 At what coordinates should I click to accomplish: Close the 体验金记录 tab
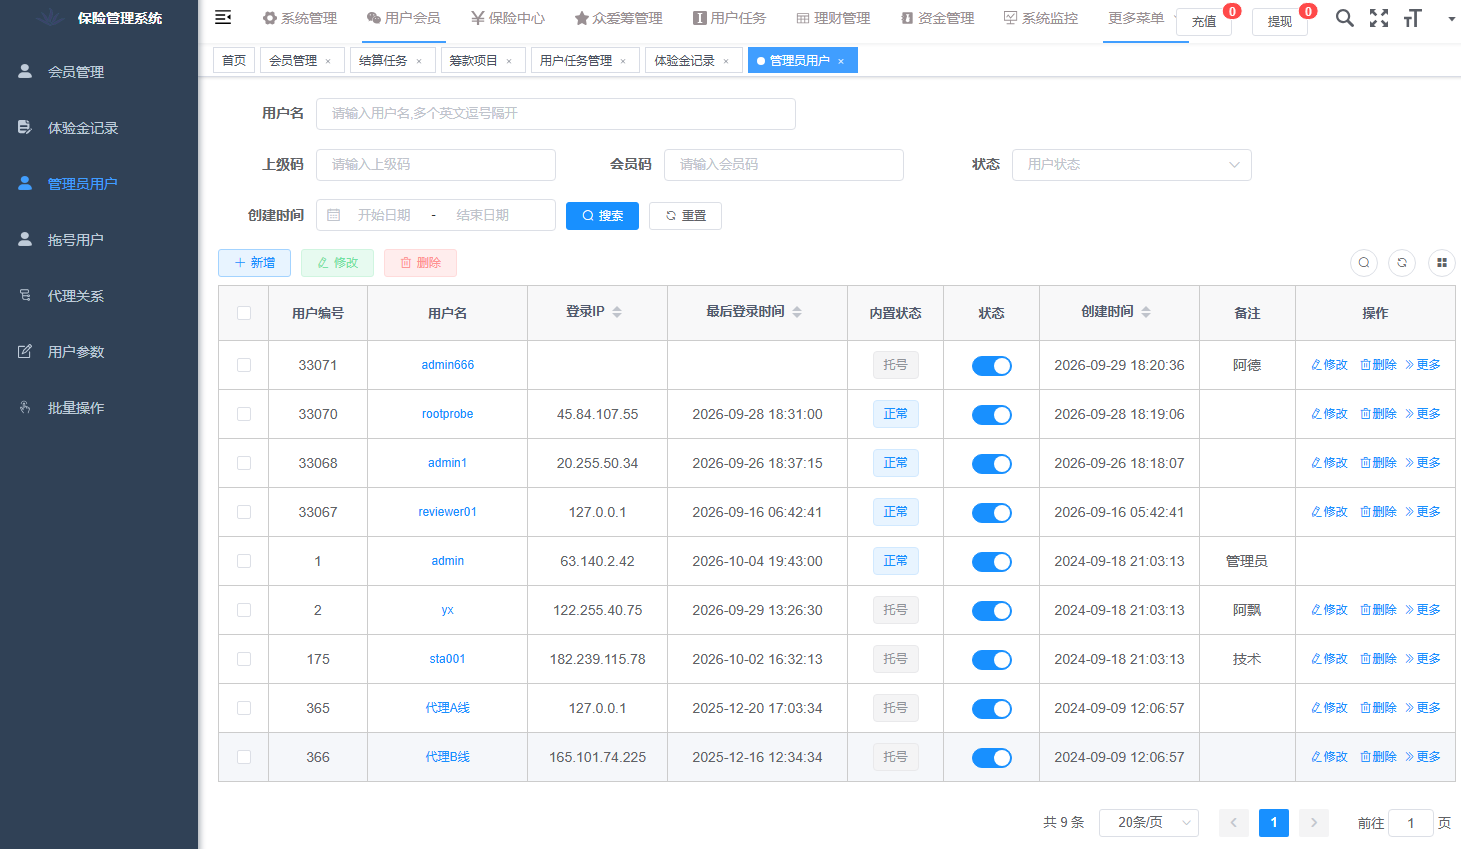pos(726,62)
